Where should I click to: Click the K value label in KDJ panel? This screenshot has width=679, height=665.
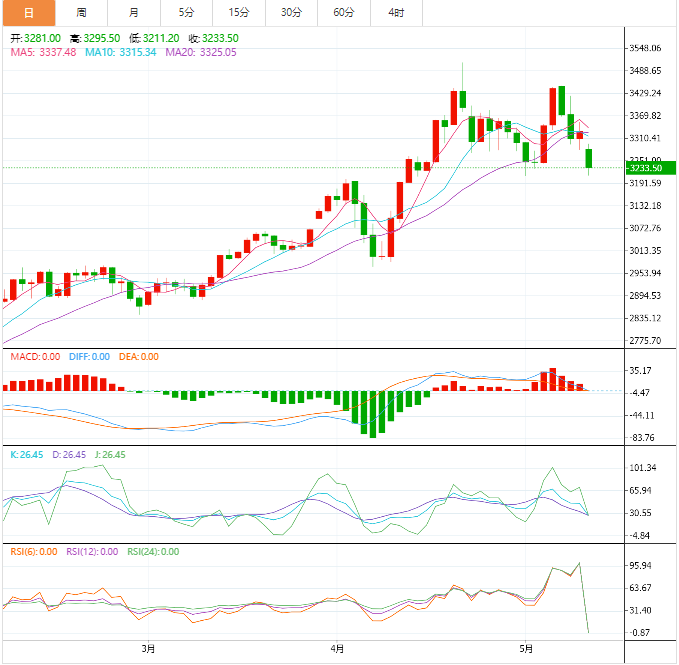click(x=26, y=454)
